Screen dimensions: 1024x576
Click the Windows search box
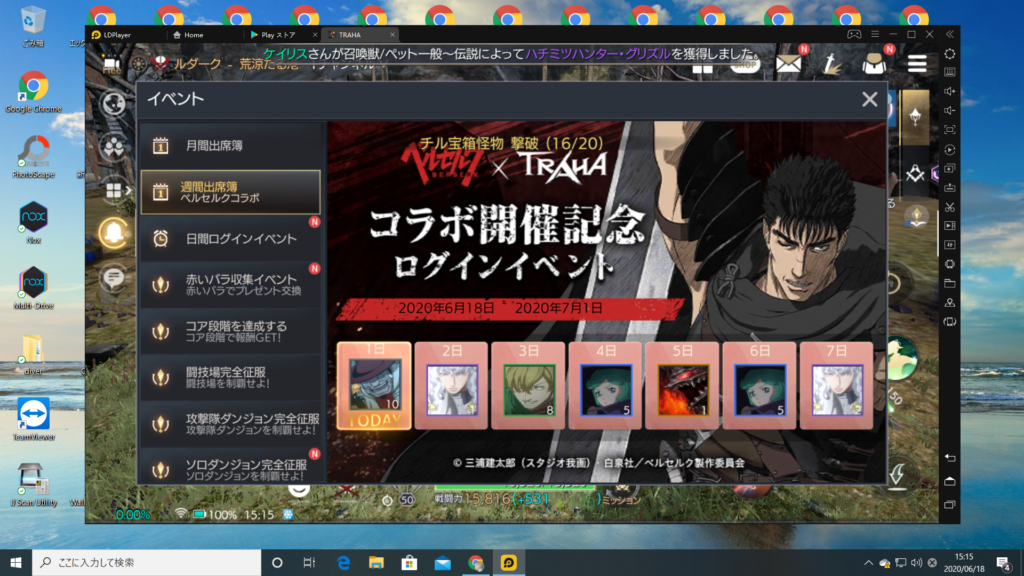(x=147, y=562)
